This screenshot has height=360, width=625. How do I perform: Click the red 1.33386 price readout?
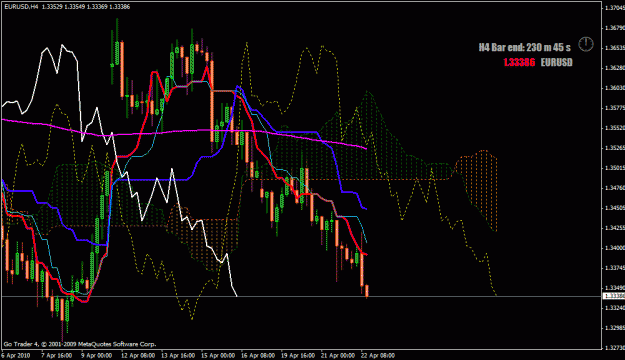point(519,63)
